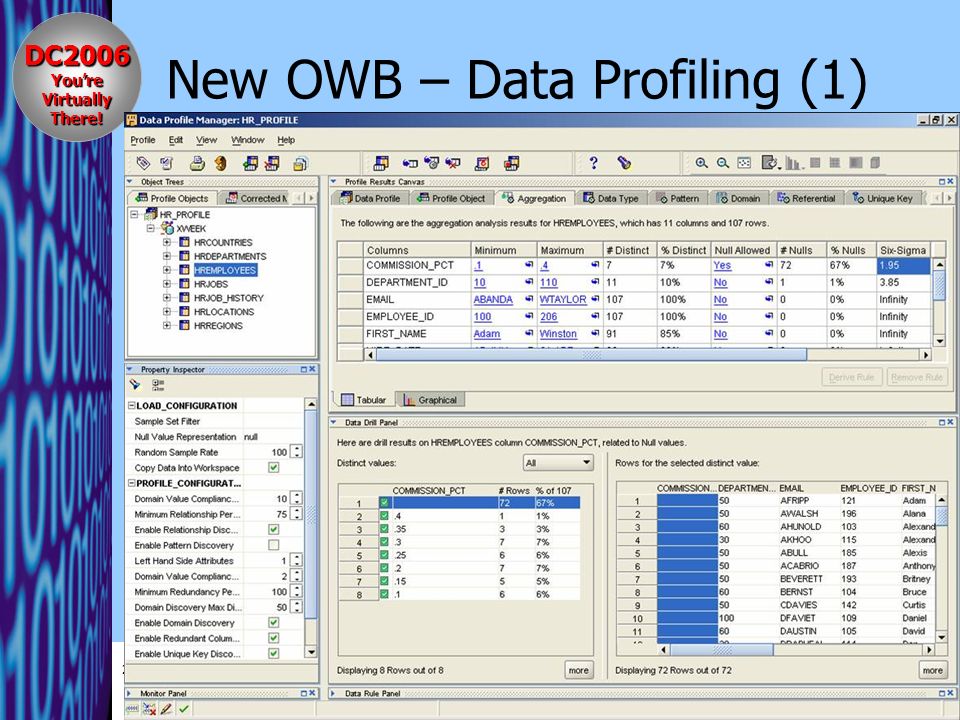Maximize the Data Drill Panel
The height and width of the screenshot is (720, 960).
[942, 422]
